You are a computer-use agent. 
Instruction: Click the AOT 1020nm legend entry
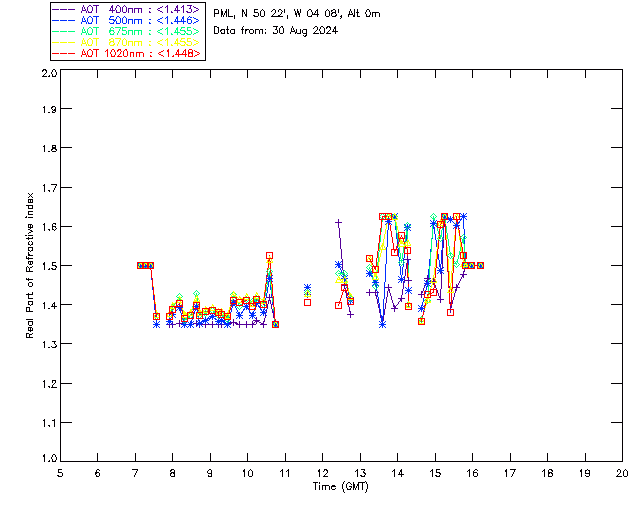[127, 53]
